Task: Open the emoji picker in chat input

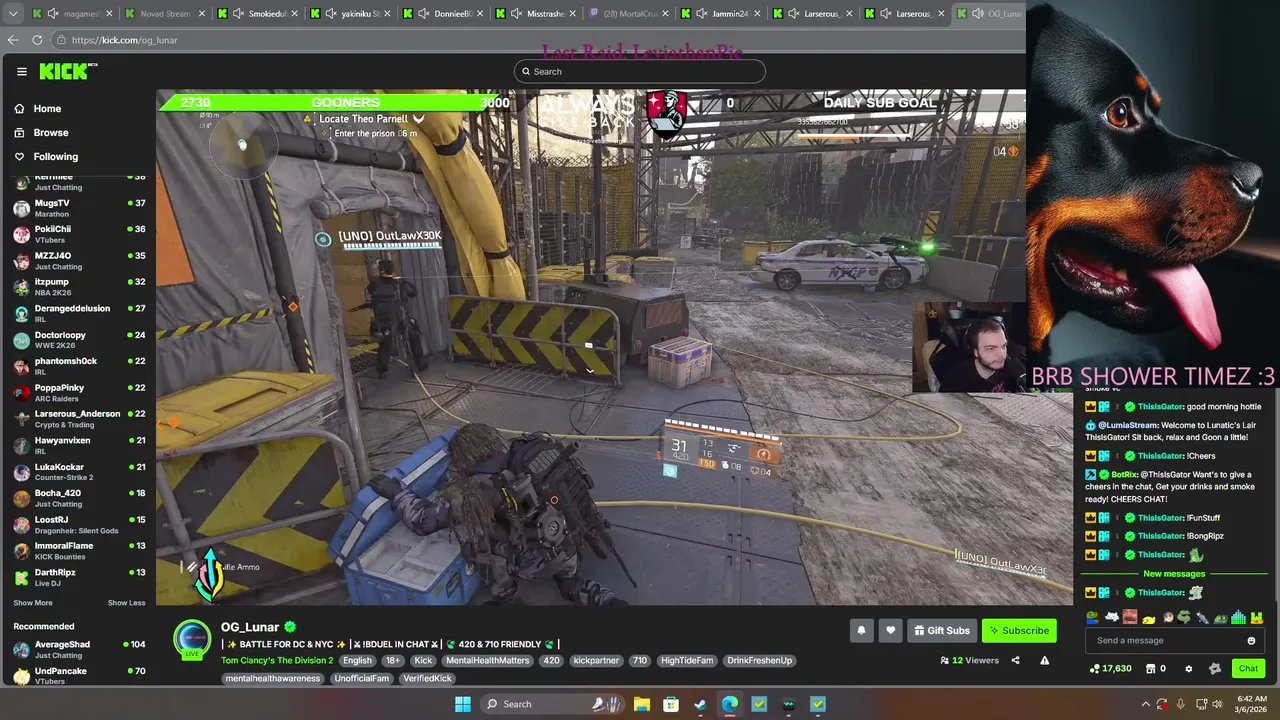Action: 1251,640
